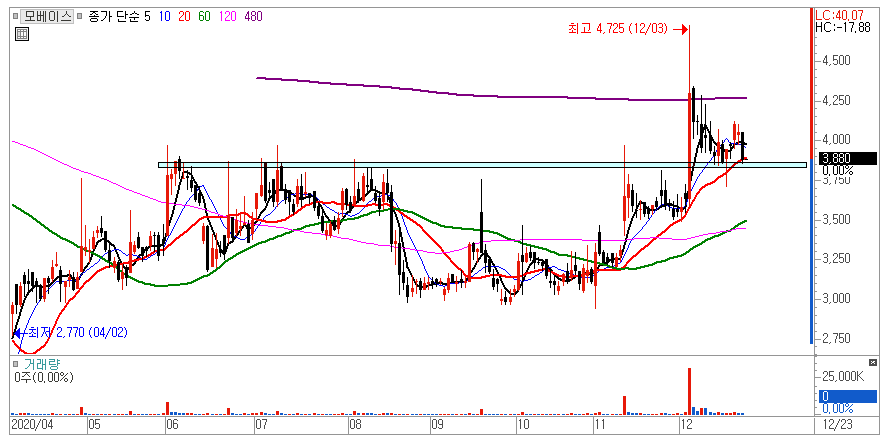
Task: Click the 10 month label on date axis
Action: tap(523, 424)
